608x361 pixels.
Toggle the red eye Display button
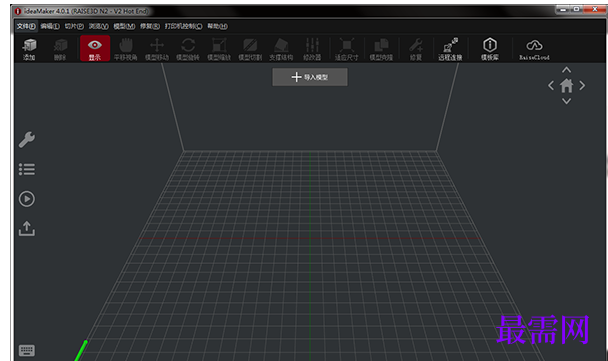click(95, 48)
